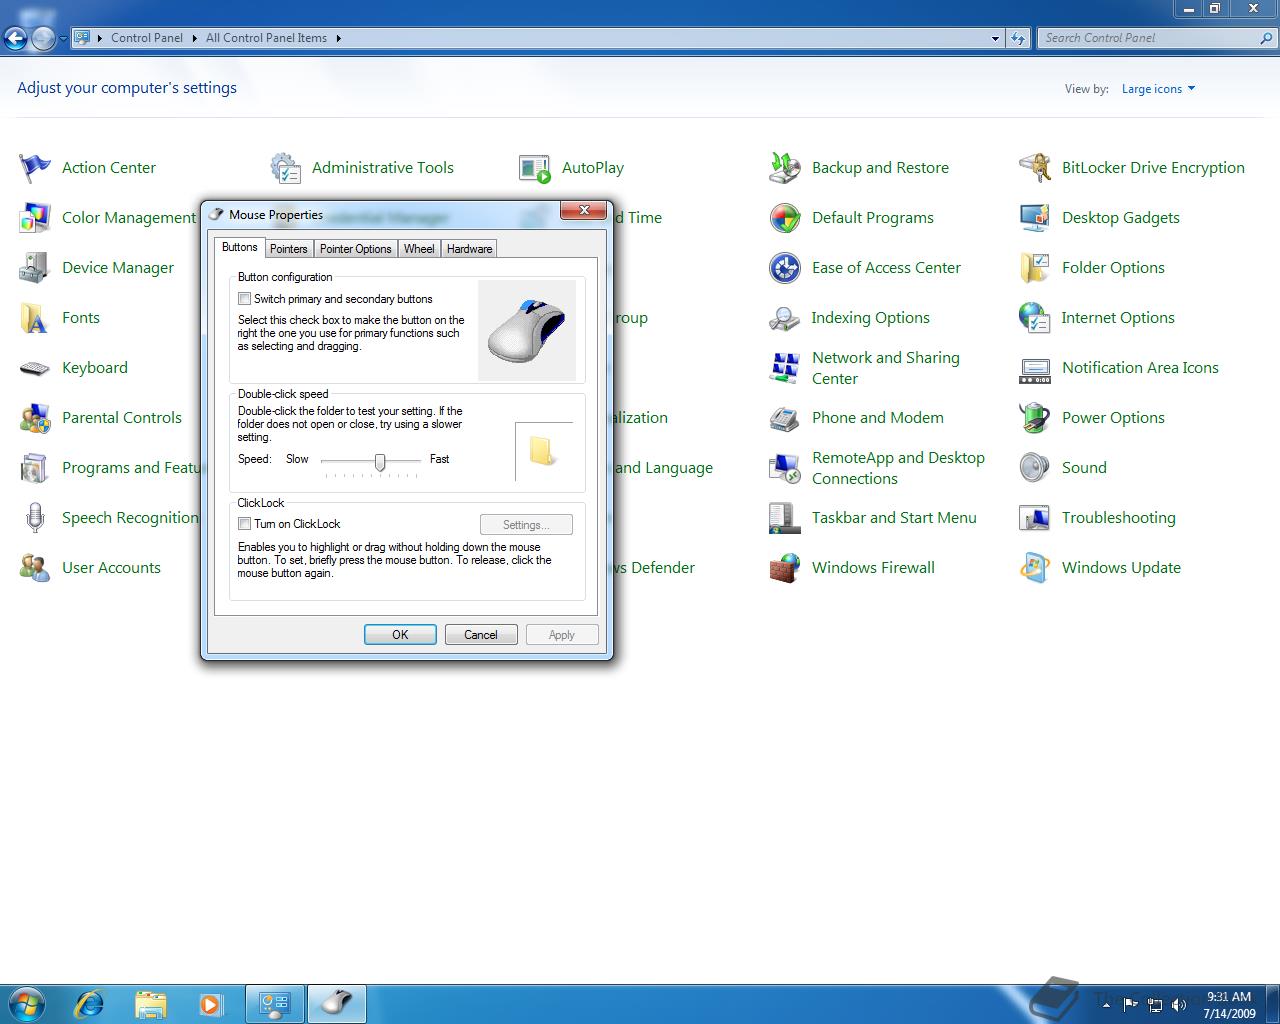Click the double-click test folder
This screenshot has width=1280, height=1024.
(543, 450)
